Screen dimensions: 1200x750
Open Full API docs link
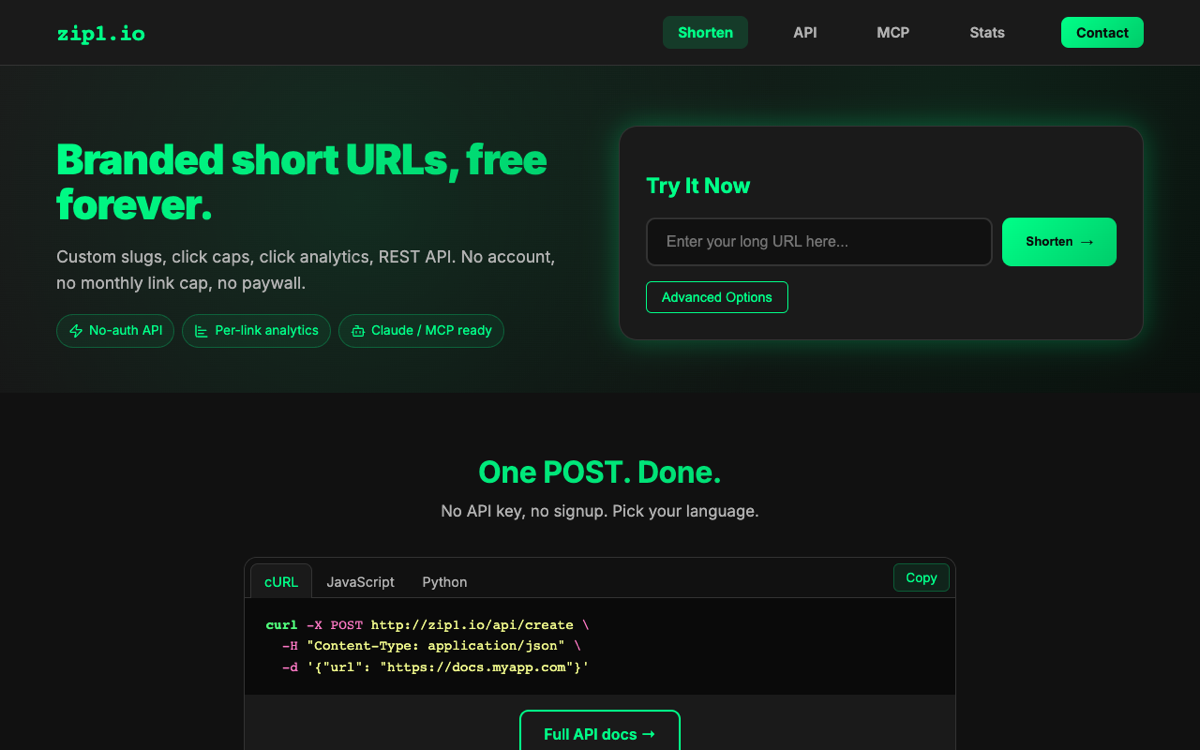[x=600, y=734]
